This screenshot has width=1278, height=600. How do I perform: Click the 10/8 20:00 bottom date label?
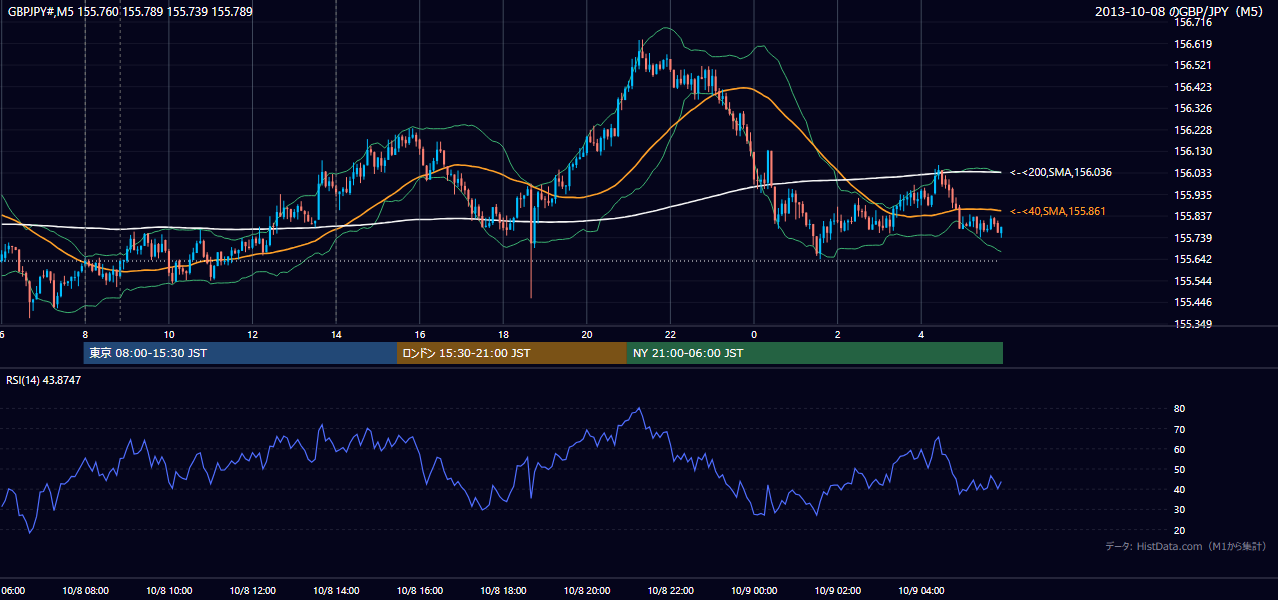(587, 591)
